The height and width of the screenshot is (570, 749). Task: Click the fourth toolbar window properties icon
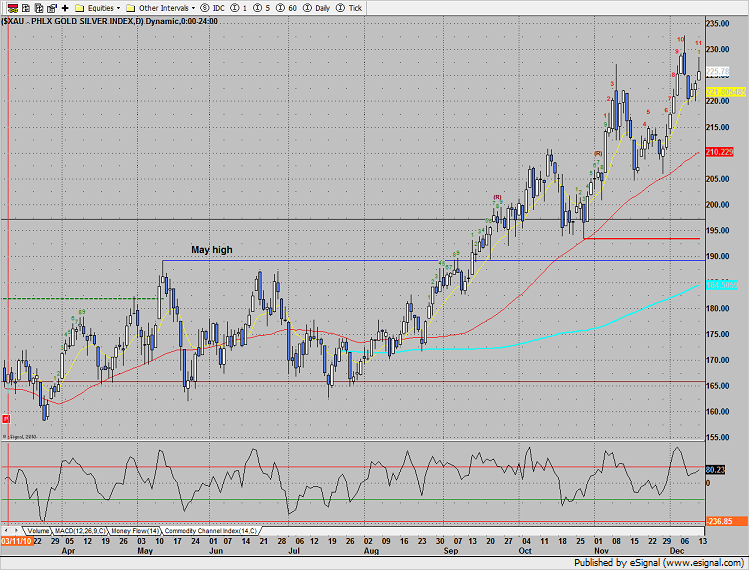(52, 8)
